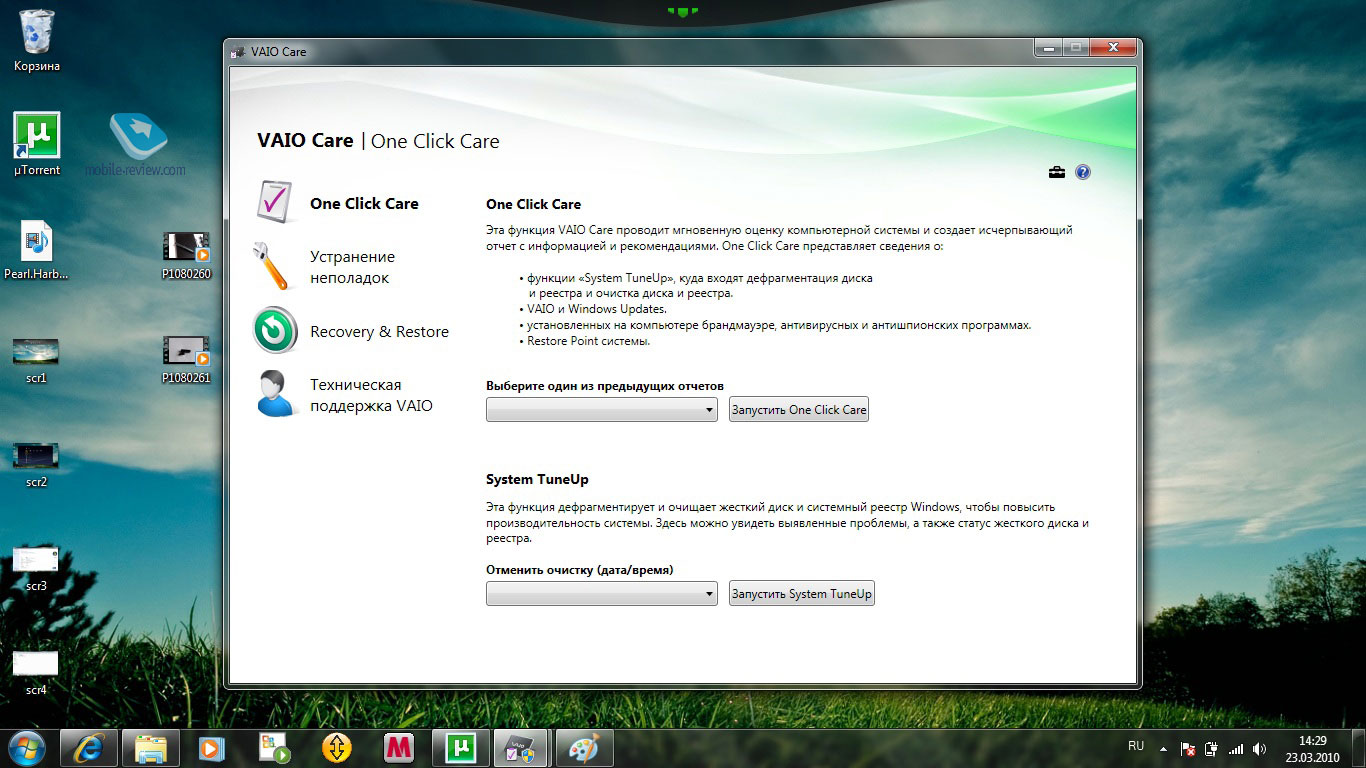
Task: Launch Windows Media Player from the taskbar
Action: [x=213, y=748]
